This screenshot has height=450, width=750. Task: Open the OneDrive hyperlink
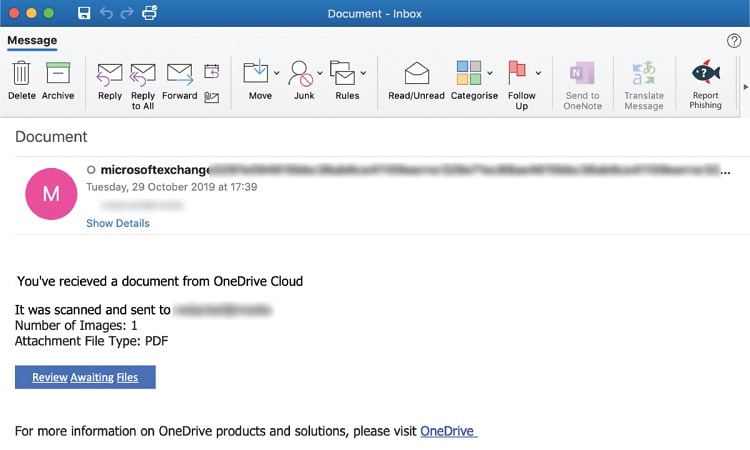[x=449, y=431]
